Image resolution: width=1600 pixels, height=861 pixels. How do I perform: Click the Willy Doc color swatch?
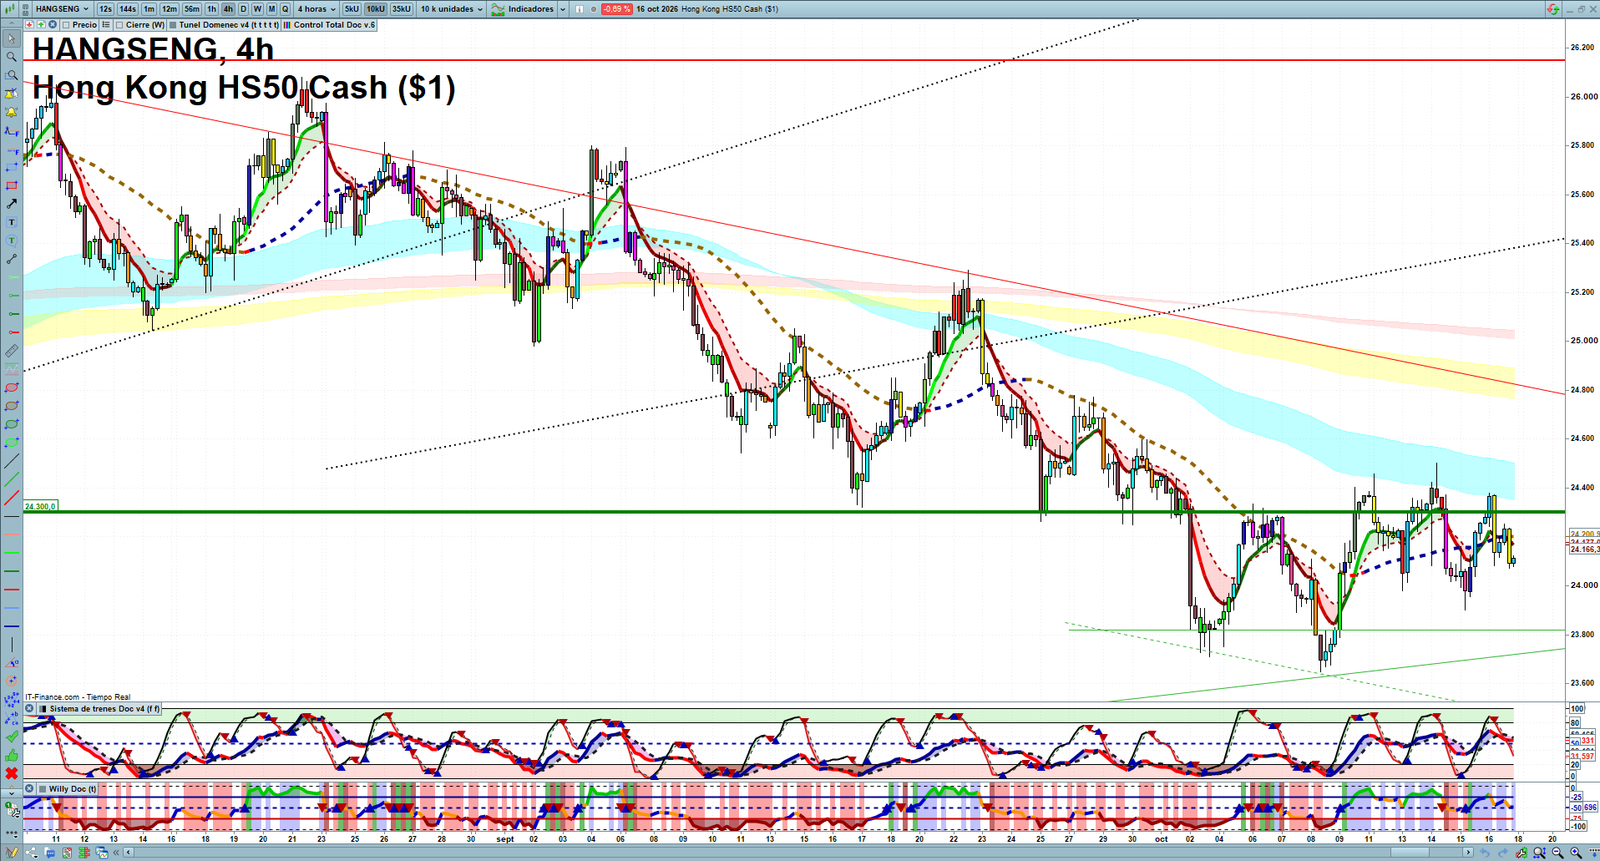coord(42,789)
